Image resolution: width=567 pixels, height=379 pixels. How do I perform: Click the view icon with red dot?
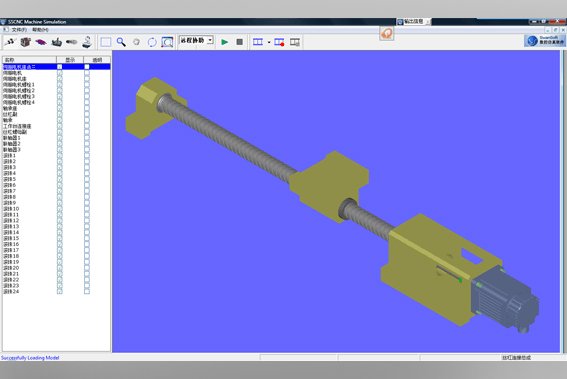pyautogui.click(x=279, y=42)
